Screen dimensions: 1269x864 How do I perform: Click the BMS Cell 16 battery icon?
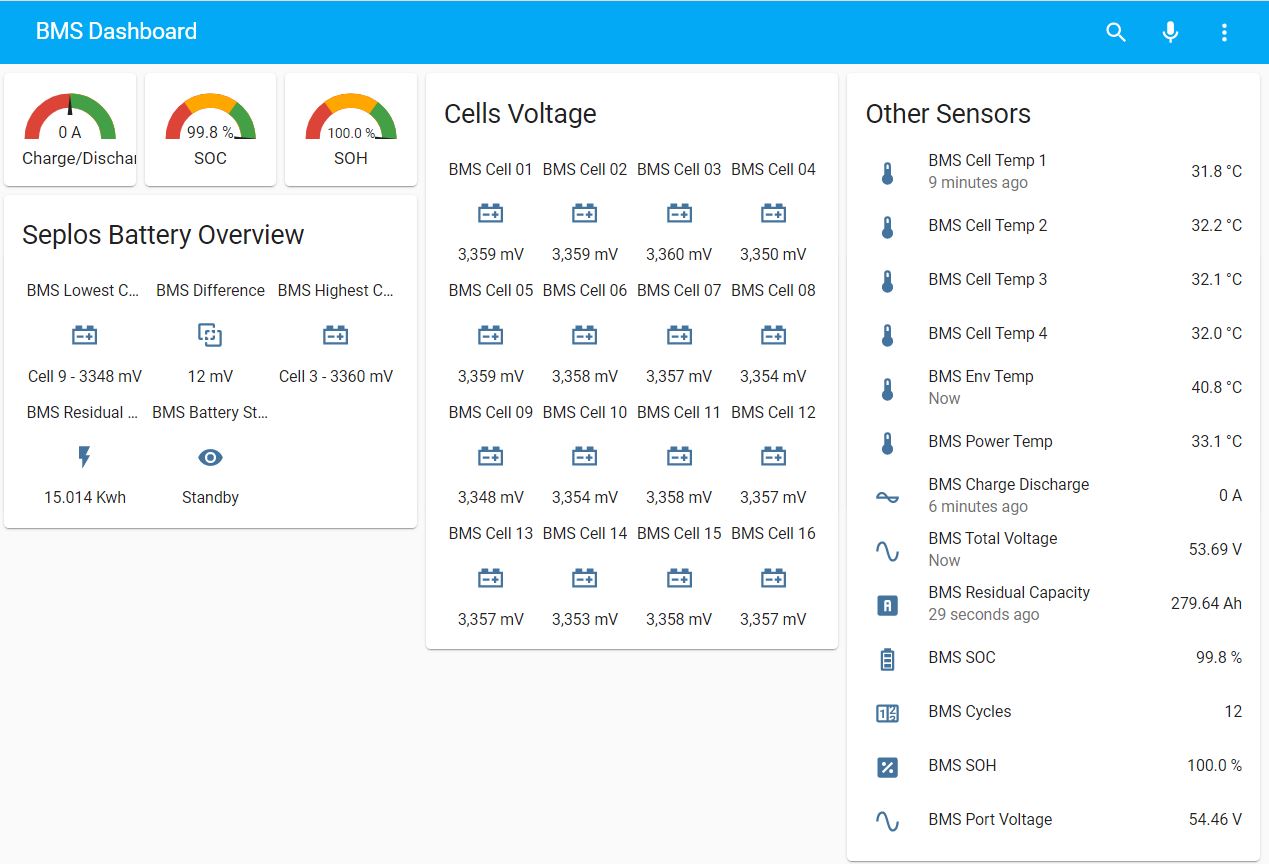coord(773,577)
